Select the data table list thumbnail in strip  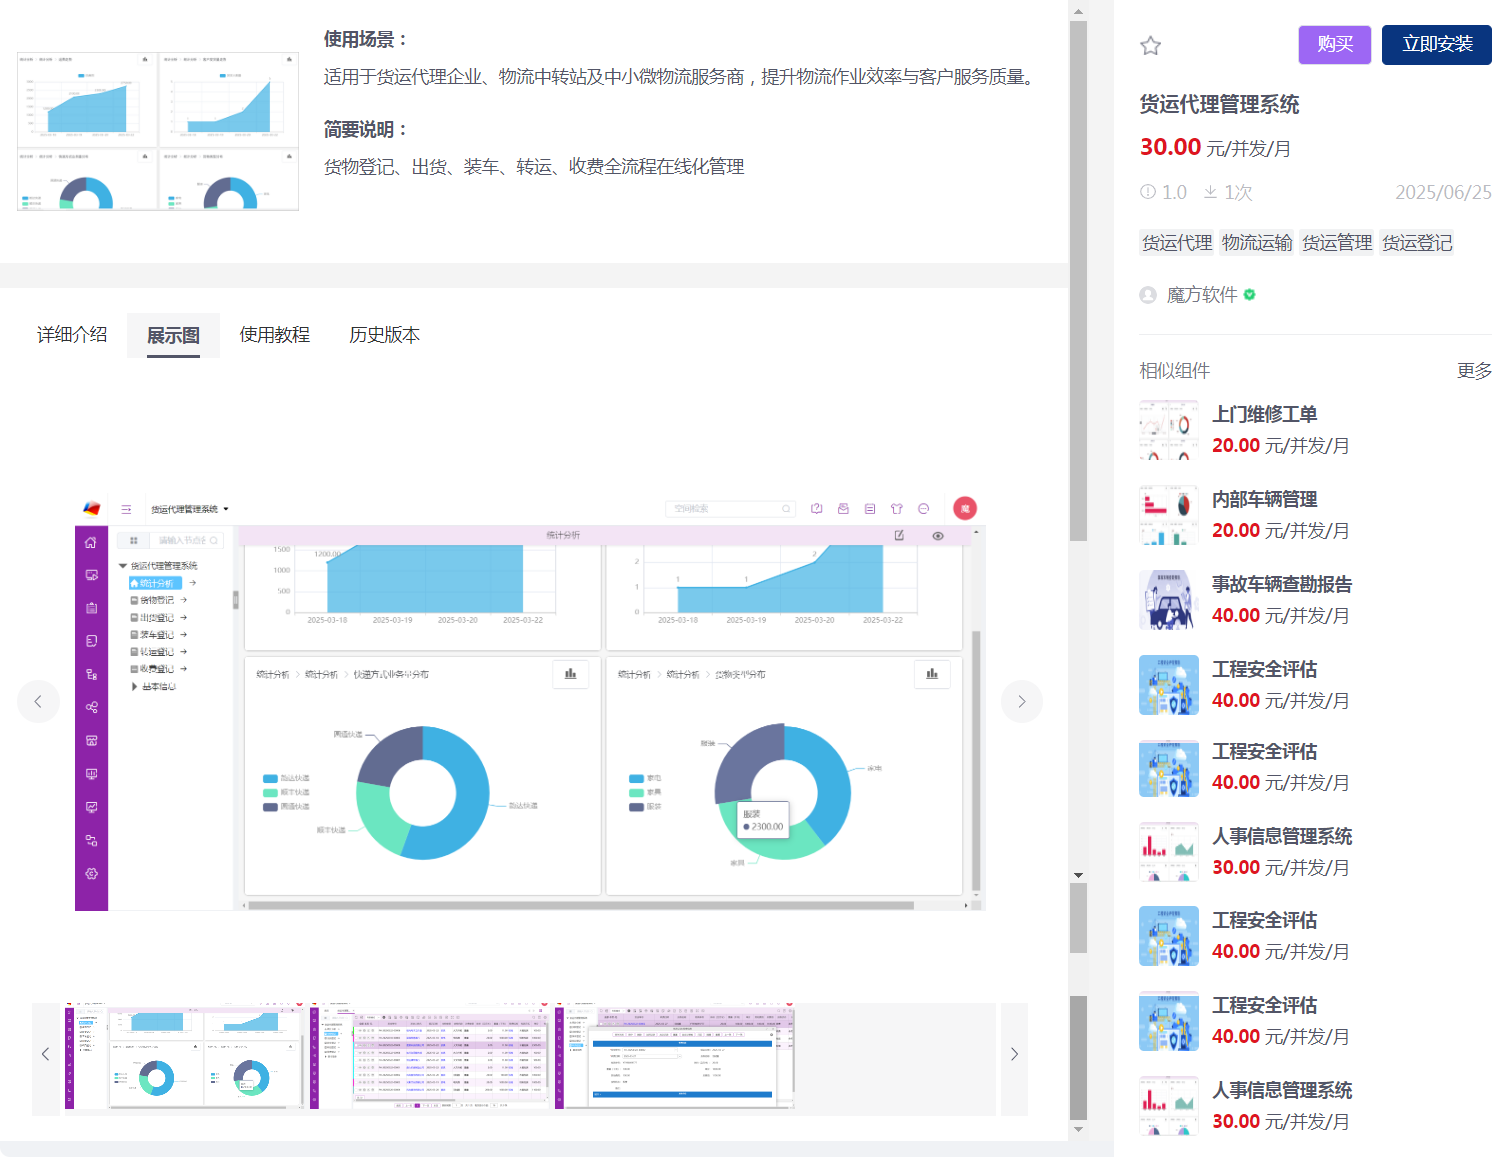pos(430,1056)
